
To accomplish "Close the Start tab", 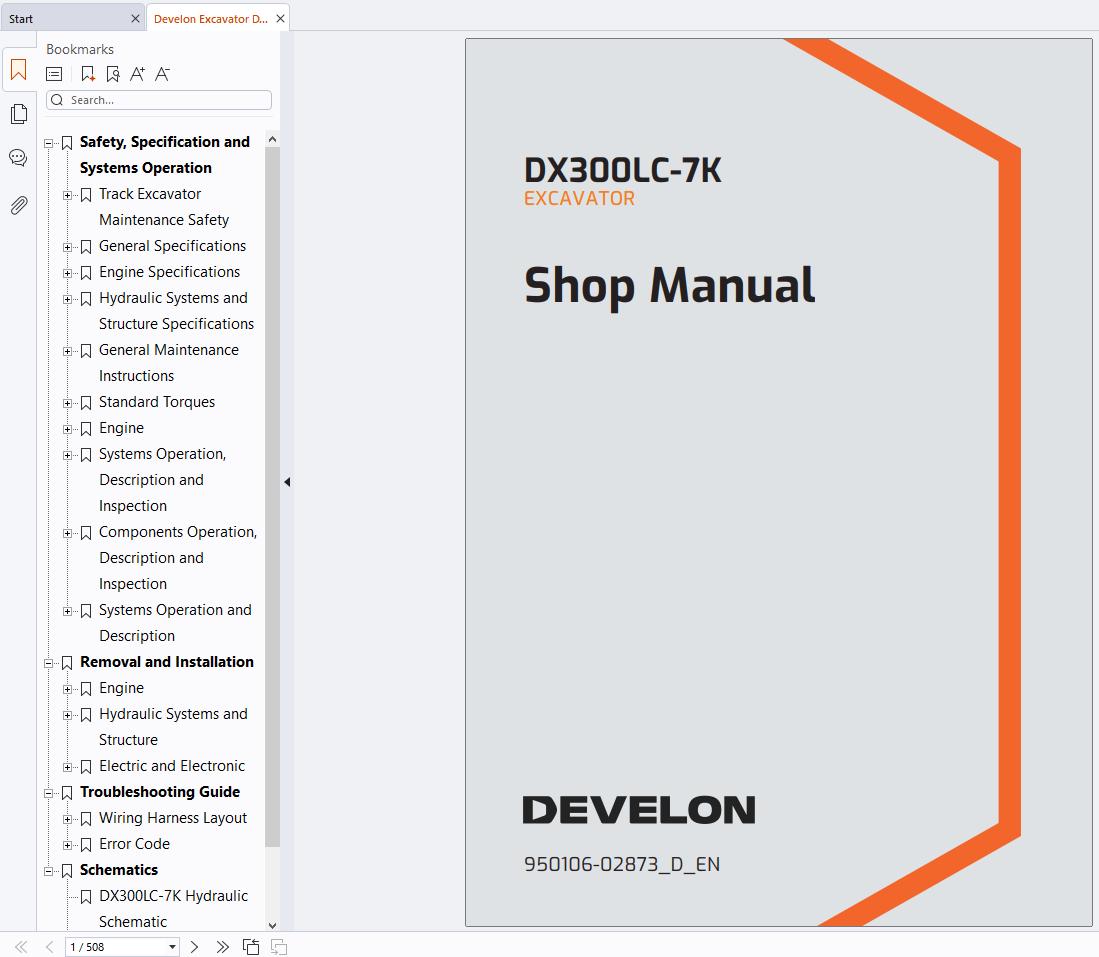I will tap(135, 19).
